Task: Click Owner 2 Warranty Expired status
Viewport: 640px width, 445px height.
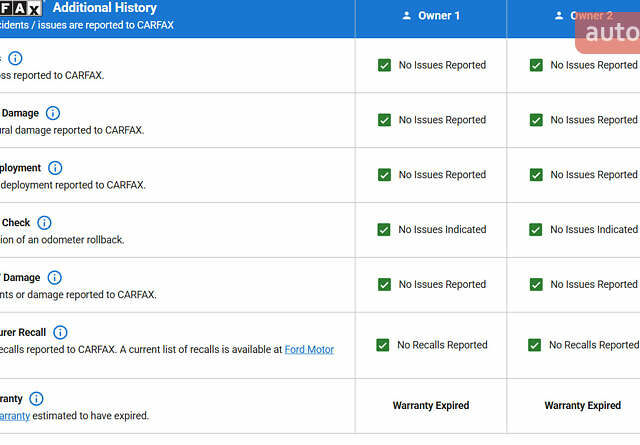Action: pos(582,406)
